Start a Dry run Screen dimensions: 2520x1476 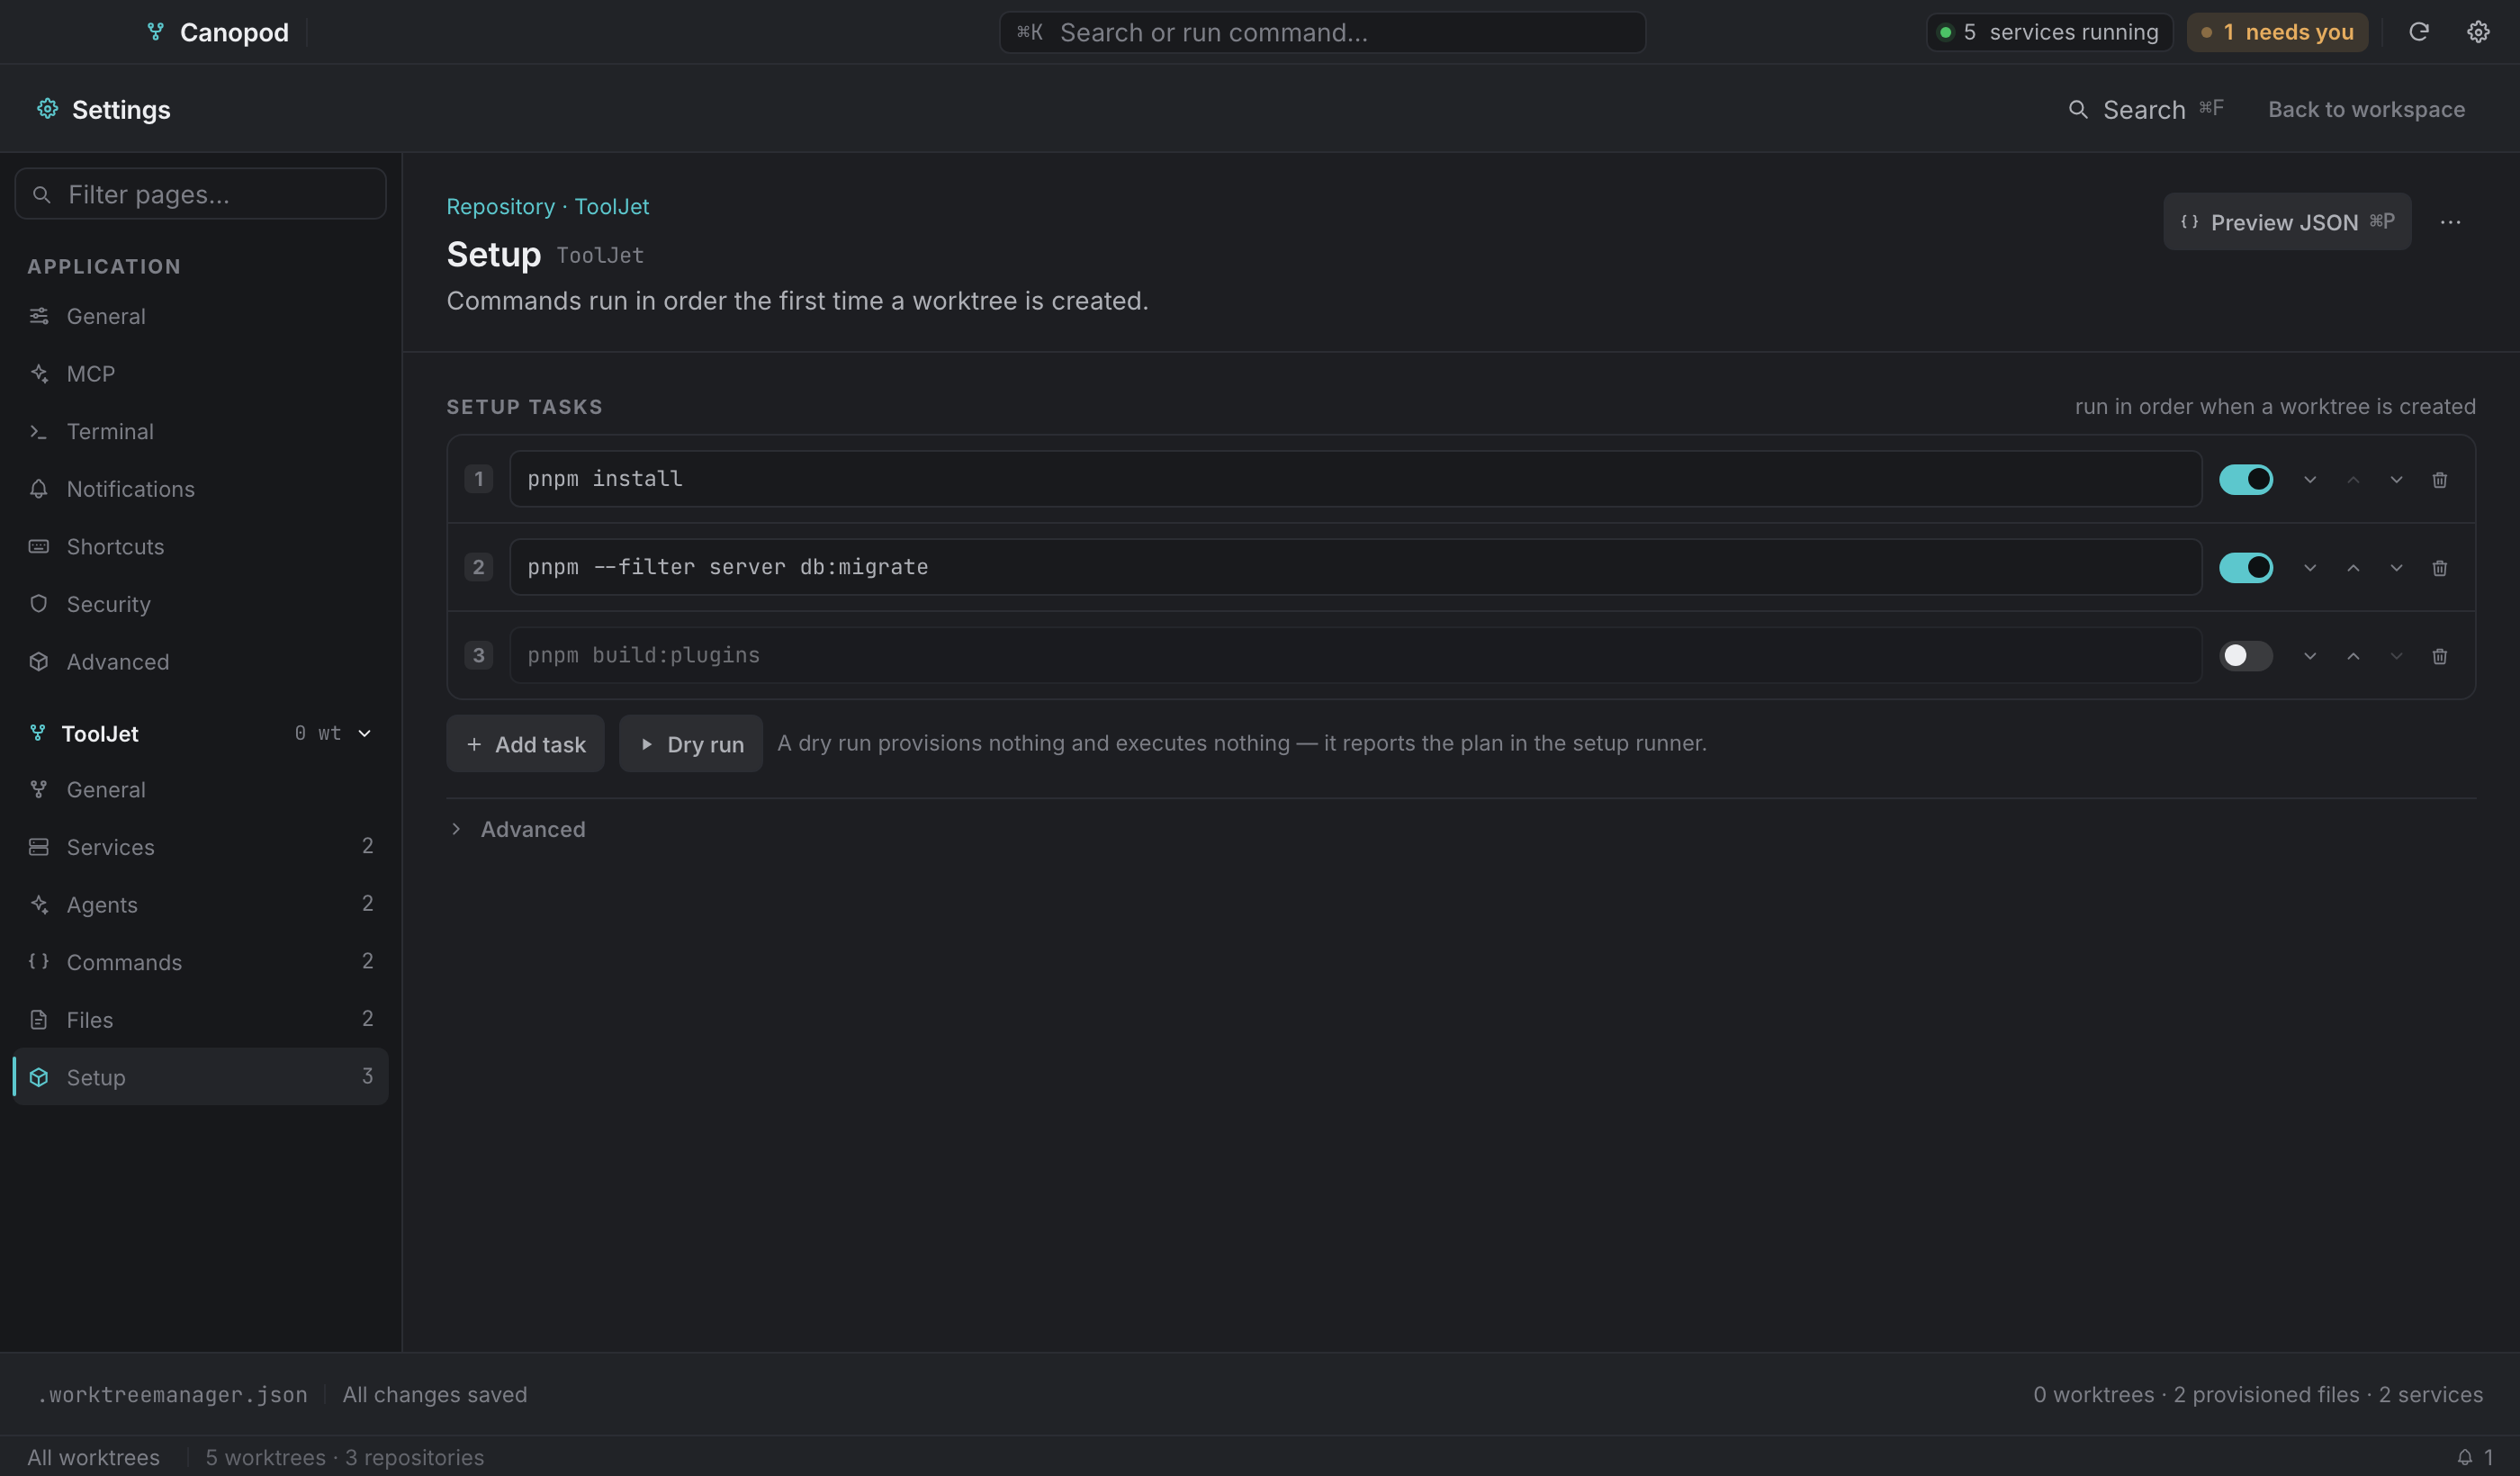click(x=690, y=743)
